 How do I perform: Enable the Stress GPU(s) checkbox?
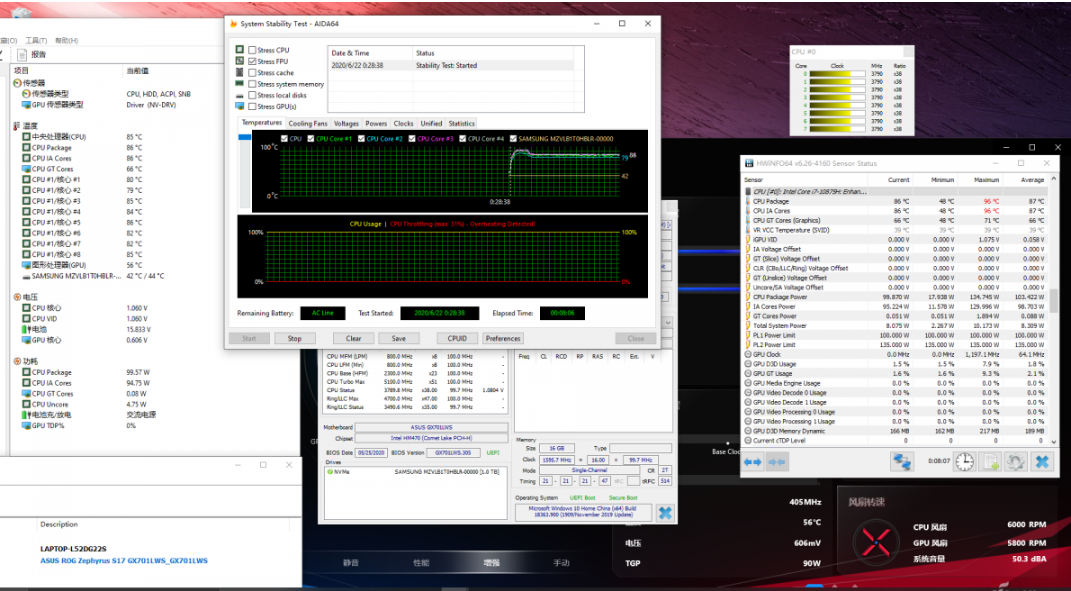click(x=252, y=106)
